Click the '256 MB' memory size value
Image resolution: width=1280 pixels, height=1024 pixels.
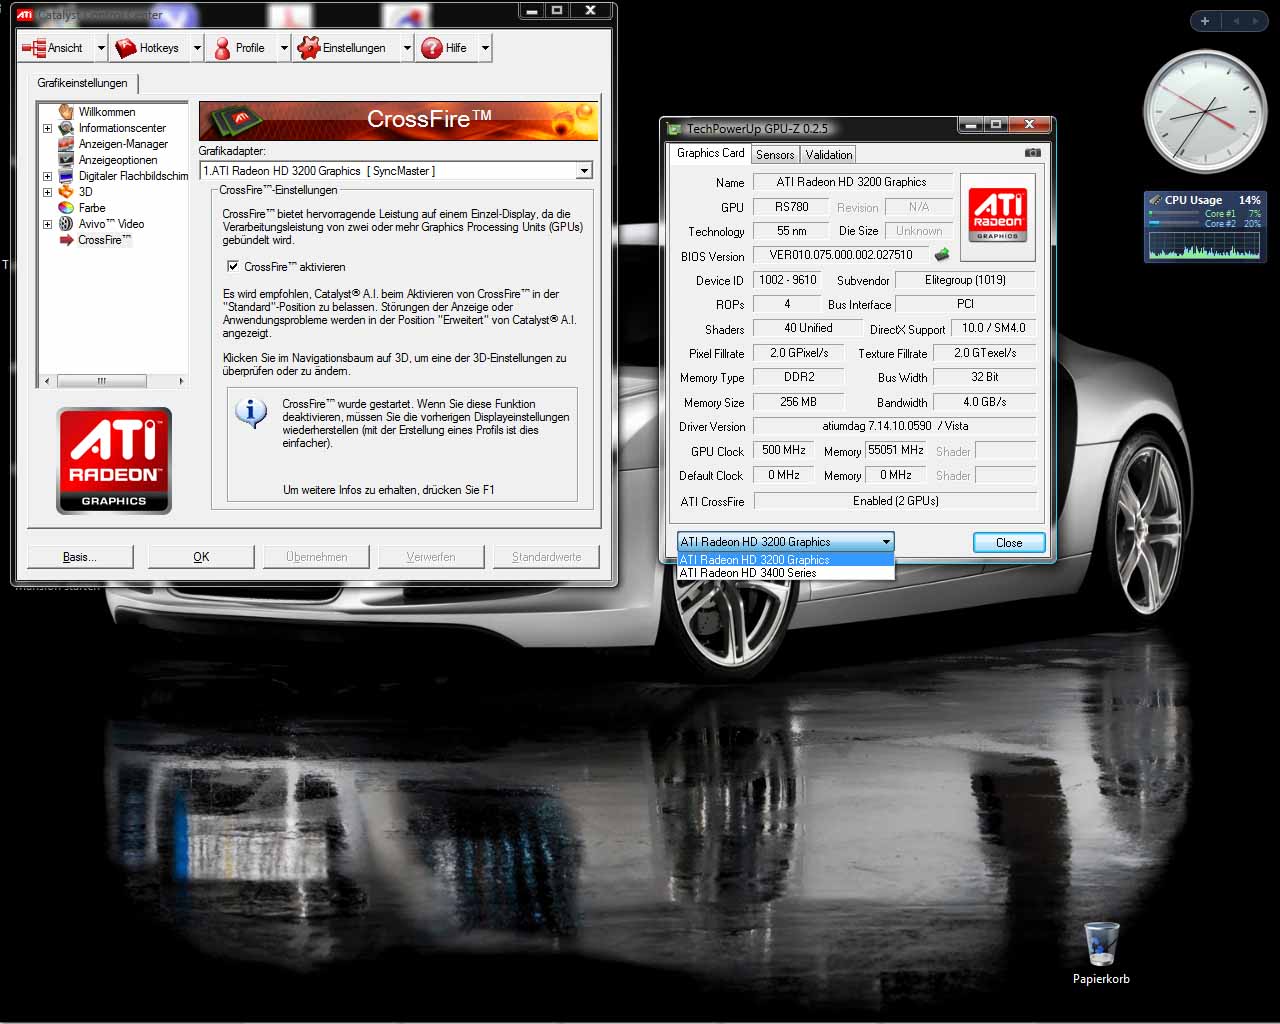[x=798, y=402]
